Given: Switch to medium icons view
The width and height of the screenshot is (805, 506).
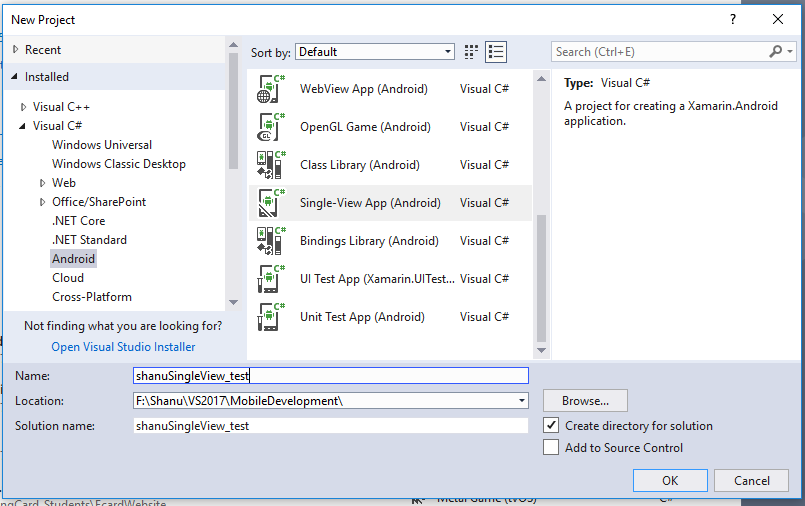Looking at the screenshot, I should (x=471, y=52).
